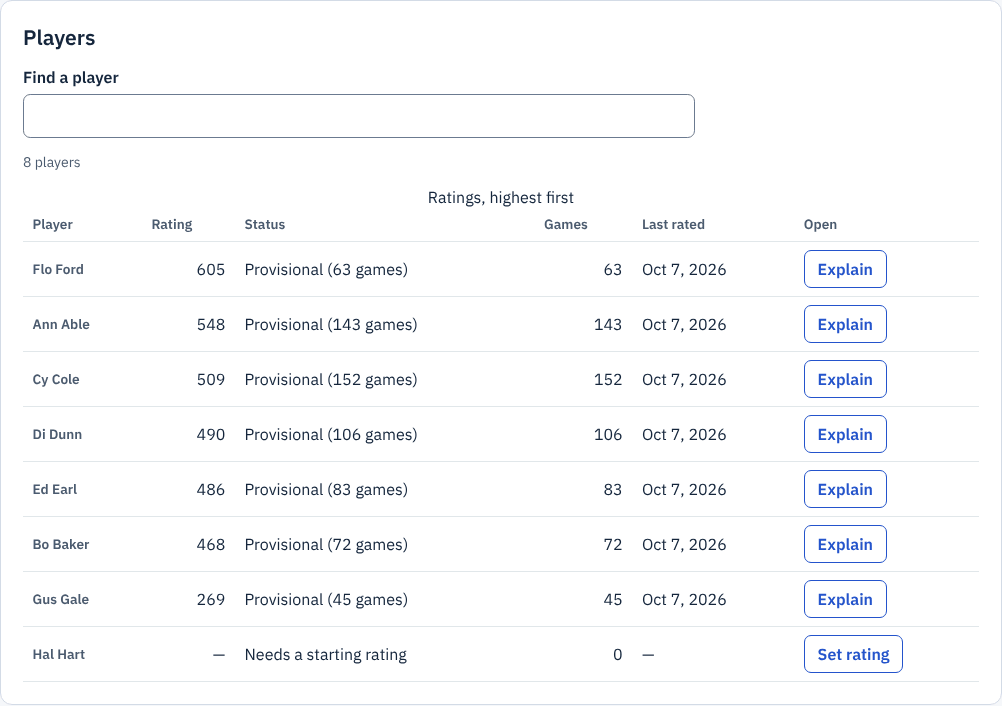
Task: Click Explain next to Ed Earl
Action: [x=845, y=489]
